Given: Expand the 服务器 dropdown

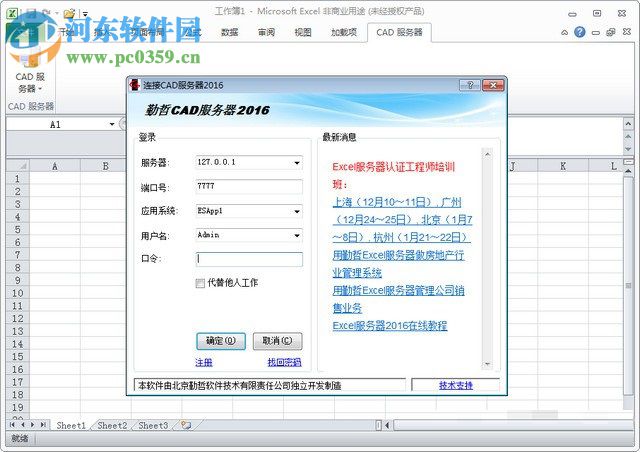Looking at the screenshot, I should pos(297,163).
